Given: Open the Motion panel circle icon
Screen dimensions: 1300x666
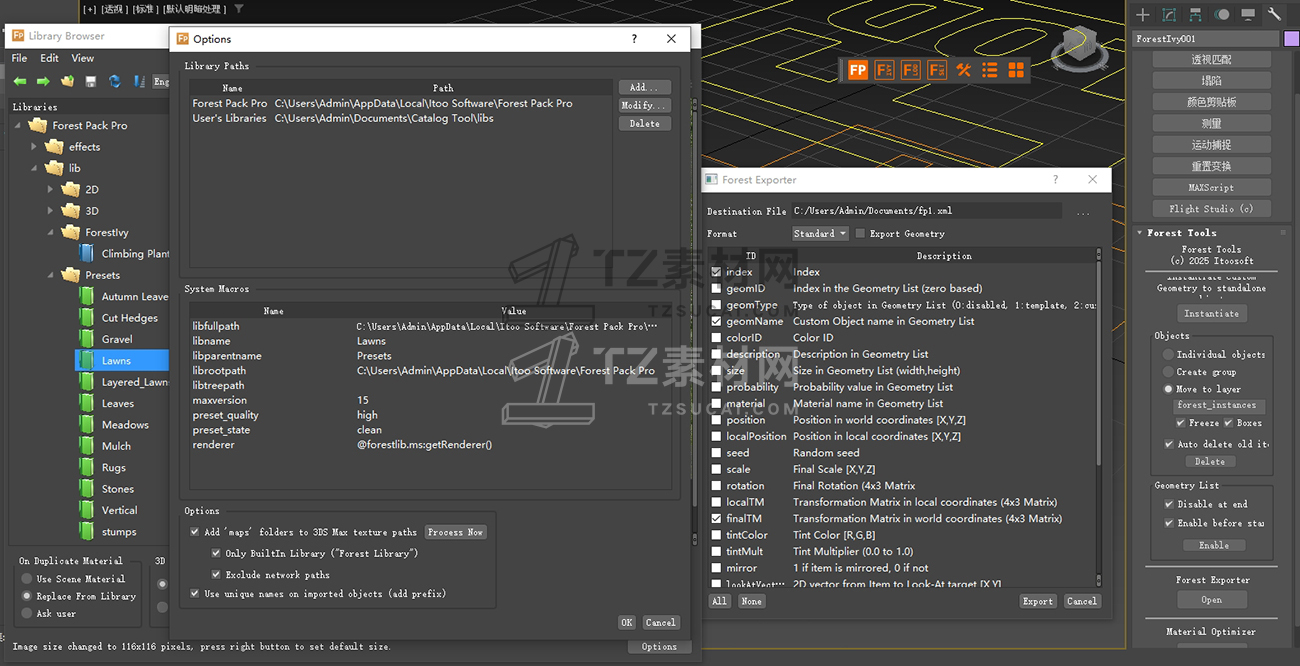Looking at the screenshot, I should (x=1222, y=15).
